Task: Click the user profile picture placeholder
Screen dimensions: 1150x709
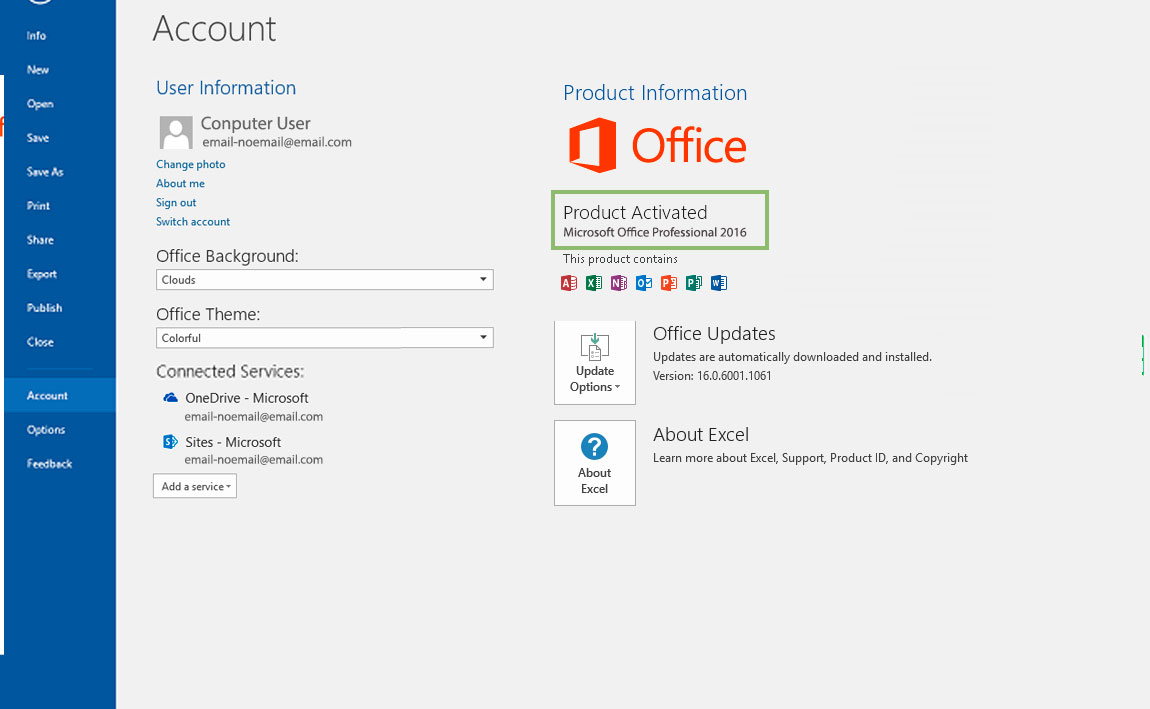Action: click(x=176, y=132)
